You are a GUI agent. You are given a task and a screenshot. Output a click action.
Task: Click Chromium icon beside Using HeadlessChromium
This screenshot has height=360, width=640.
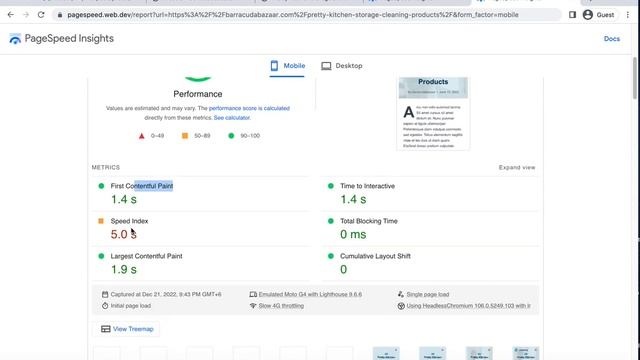point(401,306)
